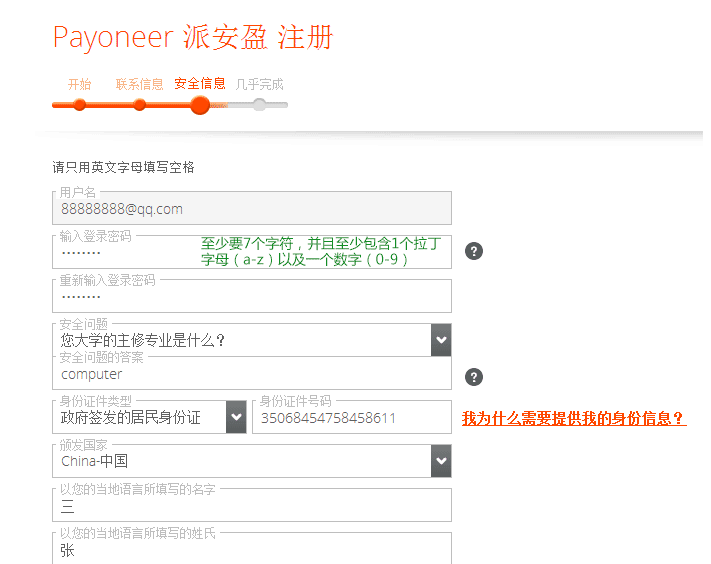Click the 身份证件号码 ID number field
Image resolution: width=711 pixels, height=564 pixels.
(352, 417)
